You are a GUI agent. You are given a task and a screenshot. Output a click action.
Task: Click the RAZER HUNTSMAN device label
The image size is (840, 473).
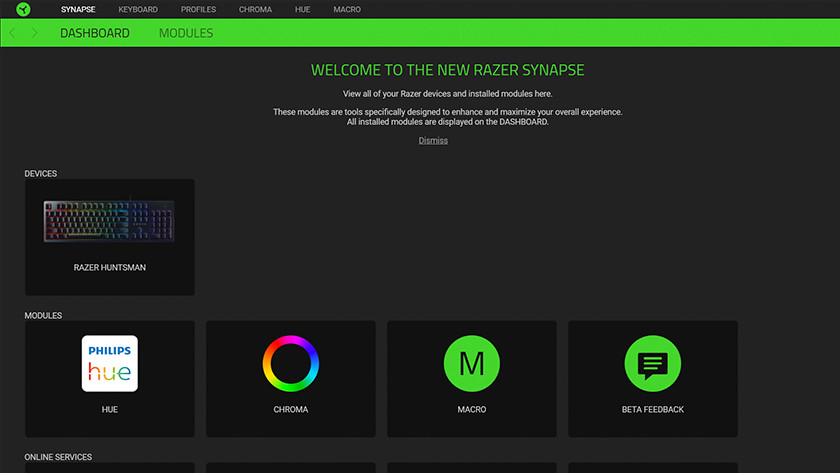pyautogui.click(x=109, y=267)
